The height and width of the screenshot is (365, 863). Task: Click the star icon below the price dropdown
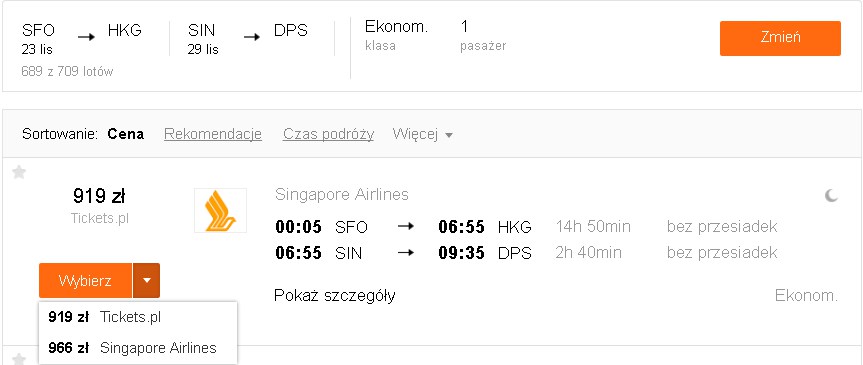(x=19, y=359)
